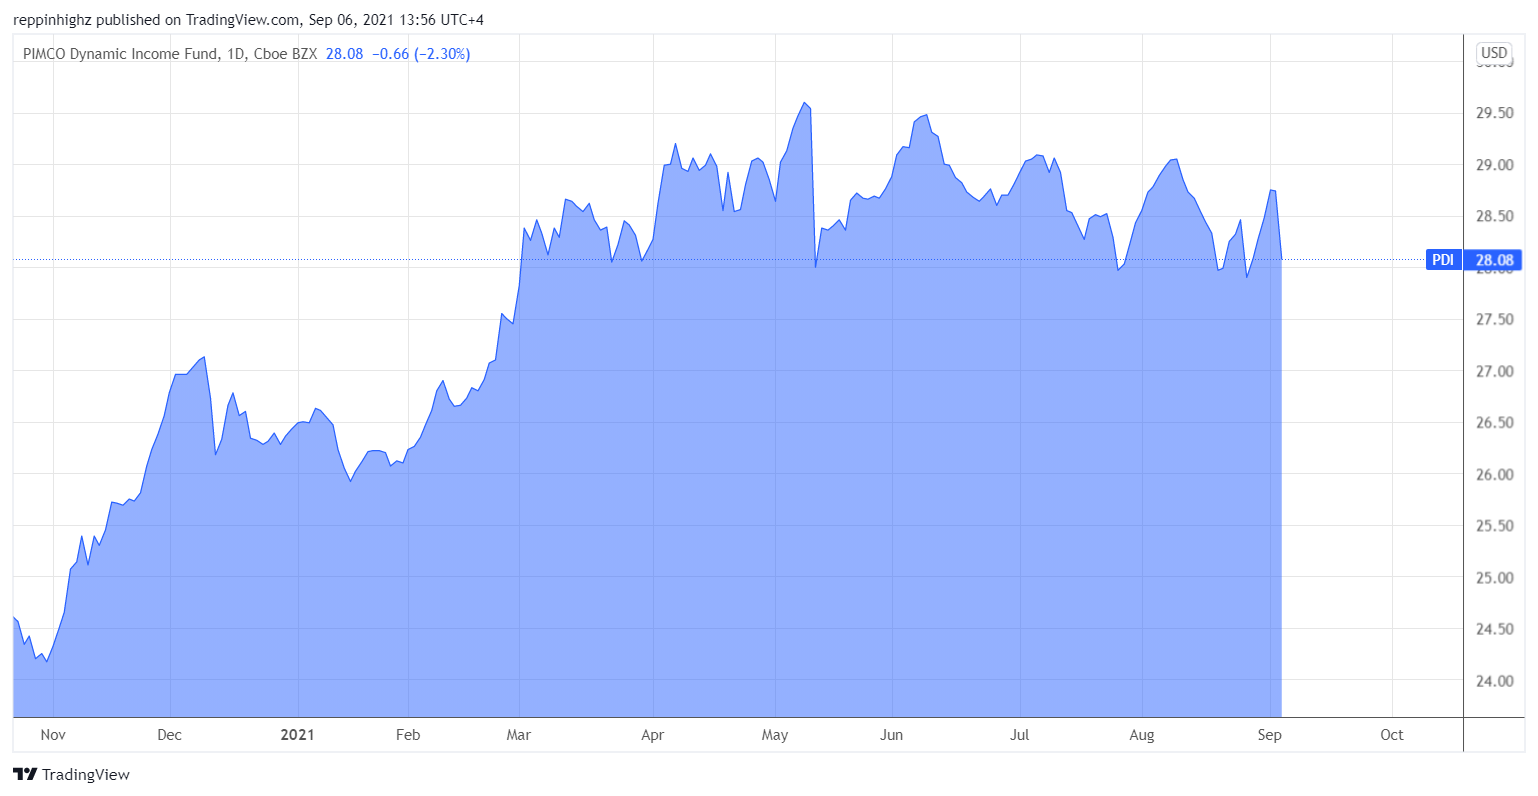Viewport: 1538px width, 796px height.
Task: Select the 28.08 last price value in header
Action: (344, 54)
